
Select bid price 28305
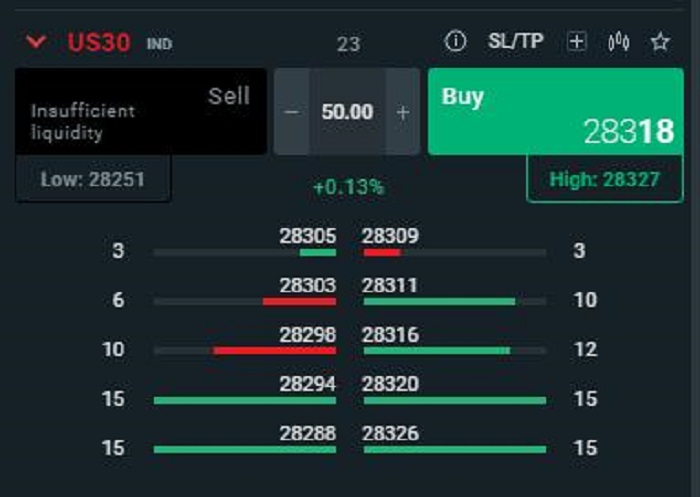click(308, 236)
